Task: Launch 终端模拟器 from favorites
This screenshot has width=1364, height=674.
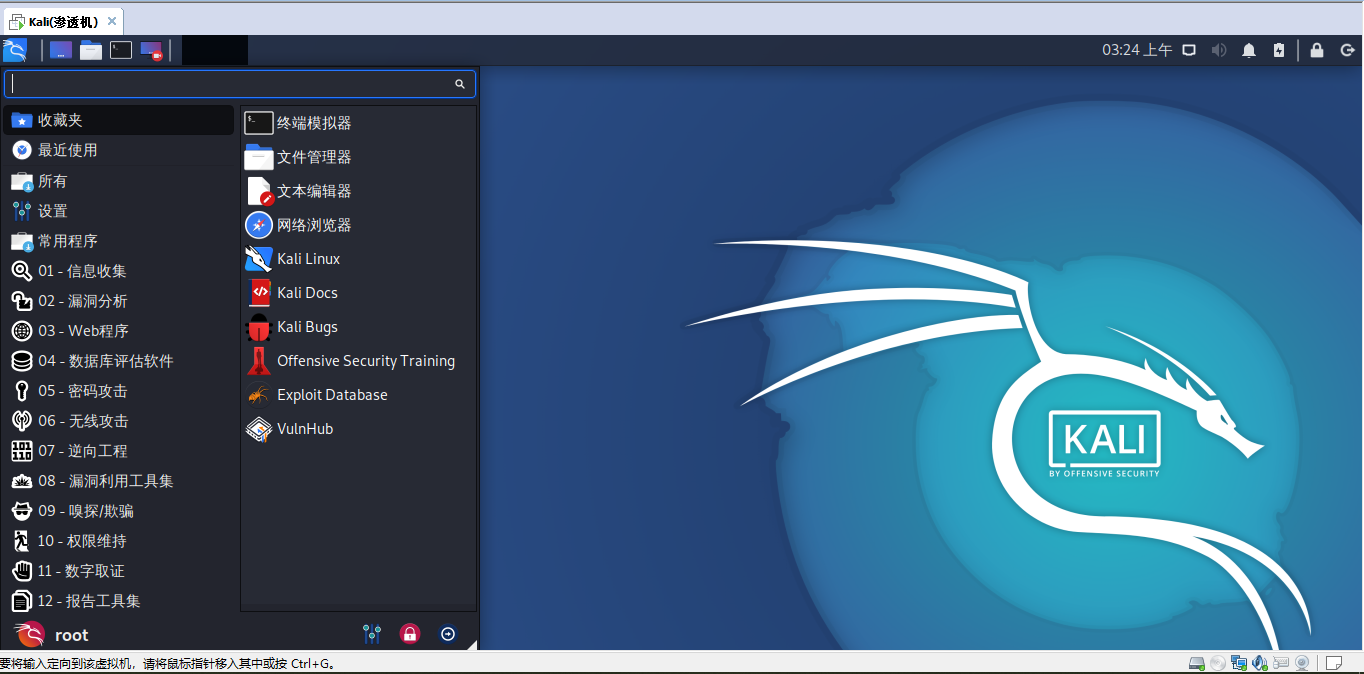Action: 358,123
